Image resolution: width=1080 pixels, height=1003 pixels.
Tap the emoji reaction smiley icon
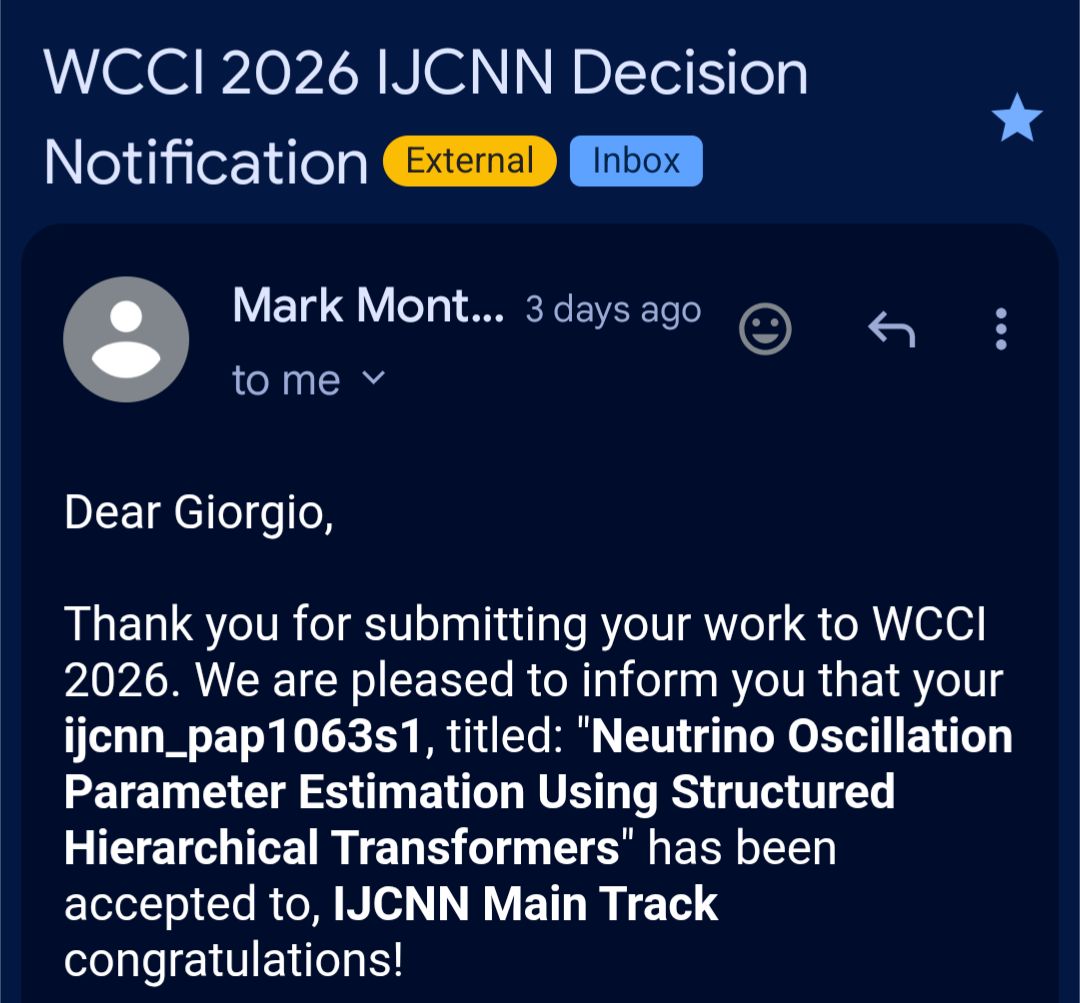[x=765, y=328]
